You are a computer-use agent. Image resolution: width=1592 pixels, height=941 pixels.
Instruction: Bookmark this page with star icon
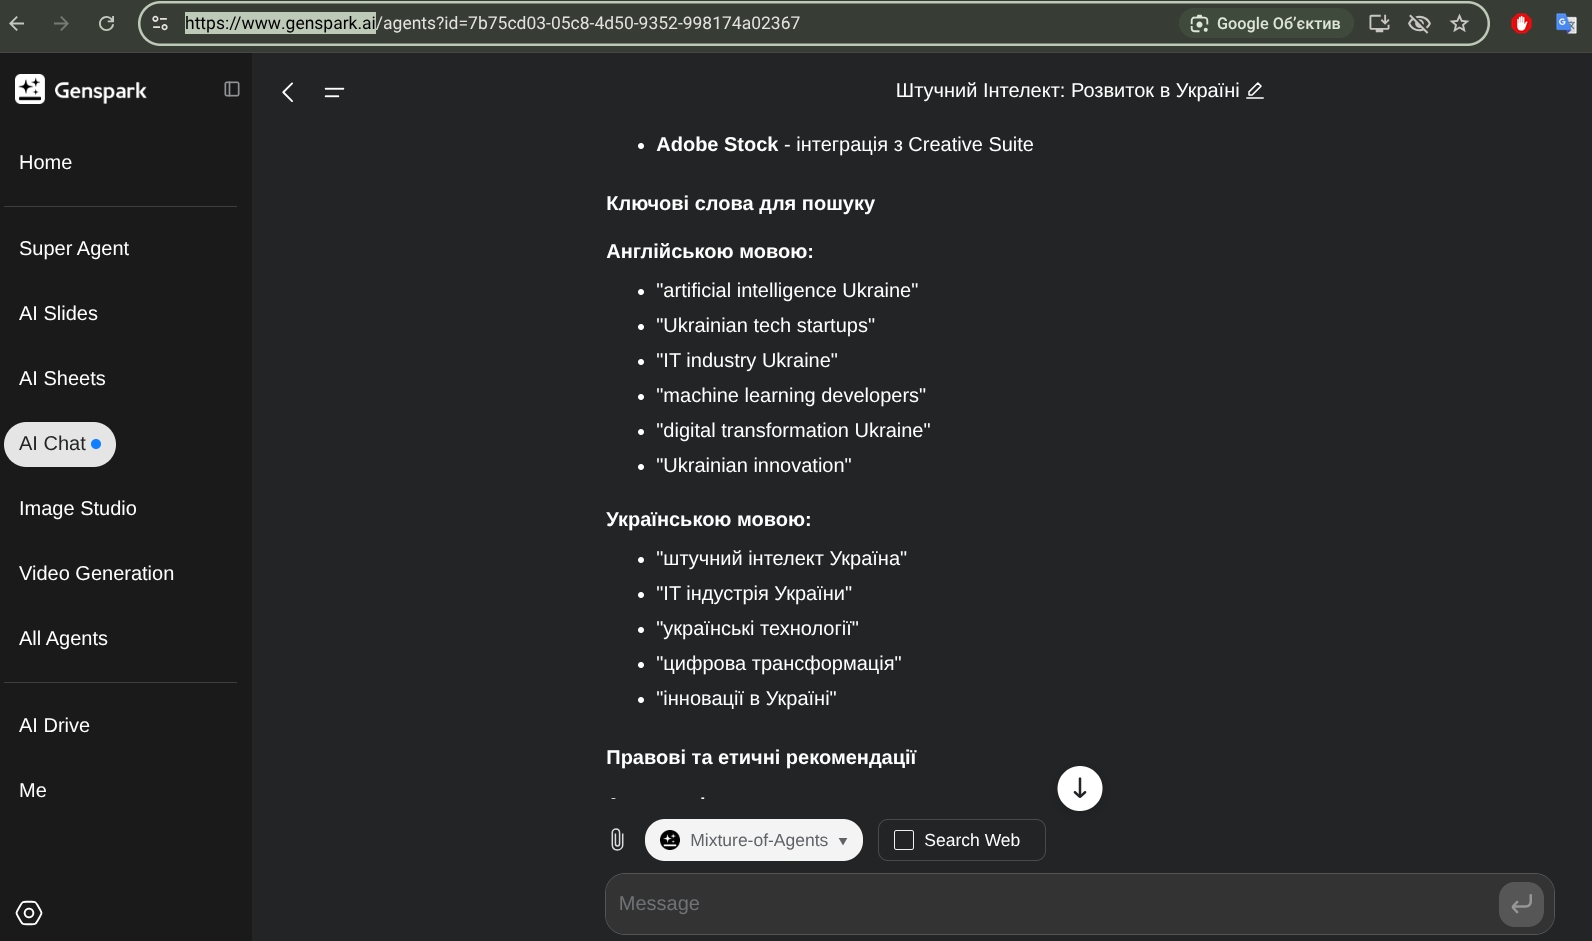[x=1459, y=23]
